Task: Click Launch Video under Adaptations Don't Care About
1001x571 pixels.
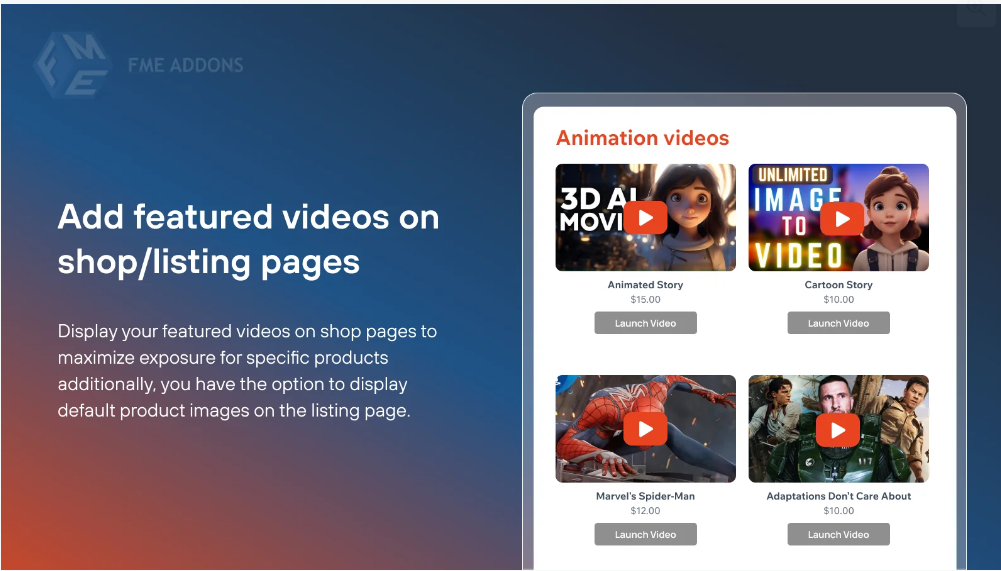Action: pos(838,535)
